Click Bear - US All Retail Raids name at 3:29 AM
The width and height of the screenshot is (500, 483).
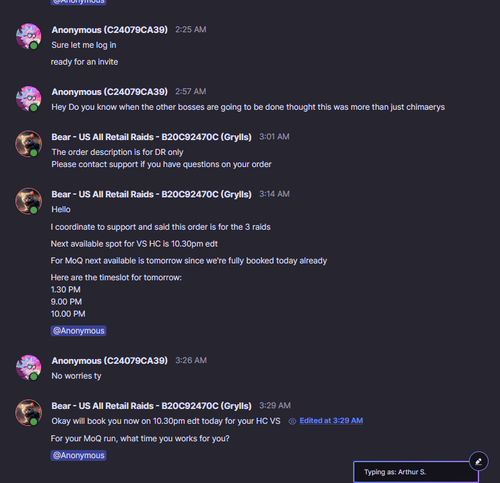pos(151,406)
